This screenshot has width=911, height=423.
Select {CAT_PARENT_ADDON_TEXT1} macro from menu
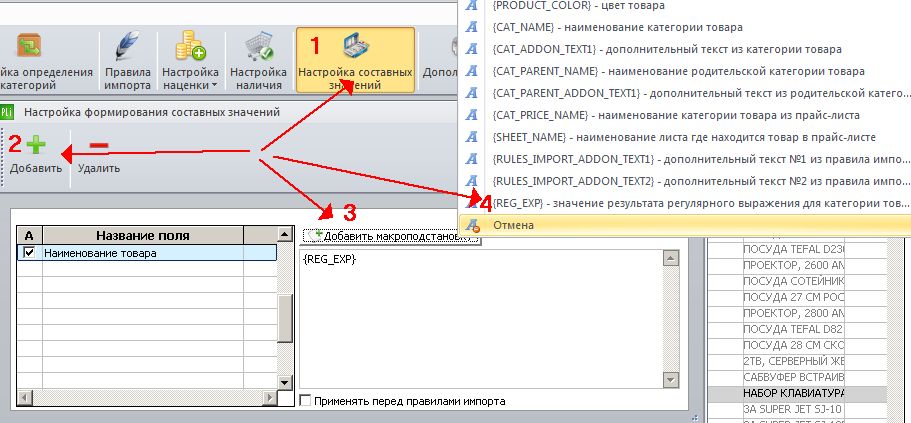[686, 94]
